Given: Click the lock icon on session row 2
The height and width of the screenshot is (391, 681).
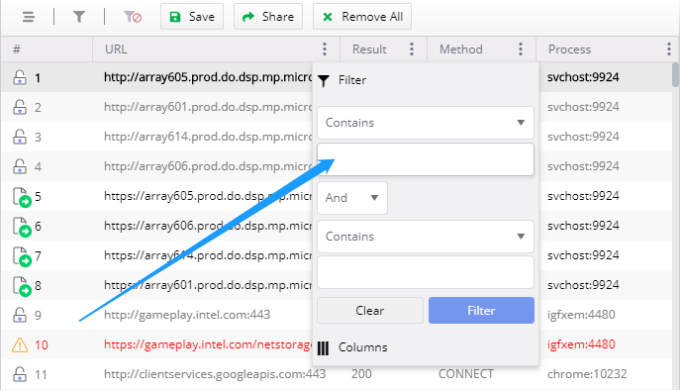Looking at the screenshot, I should coord(20,106).
